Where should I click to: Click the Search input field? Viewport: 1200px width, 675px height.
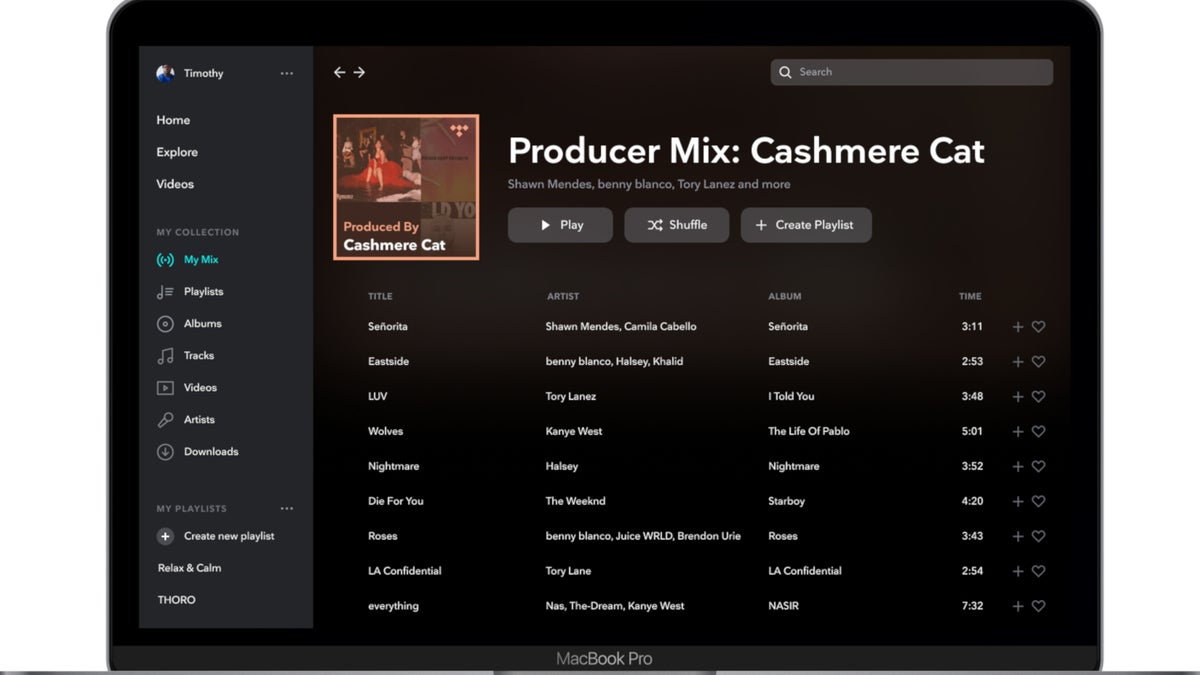(912, 72)
